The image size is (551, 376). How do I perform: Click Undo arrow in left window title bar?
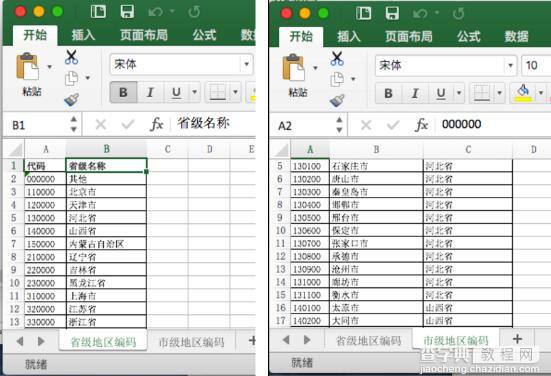click(x=156, y=12)
